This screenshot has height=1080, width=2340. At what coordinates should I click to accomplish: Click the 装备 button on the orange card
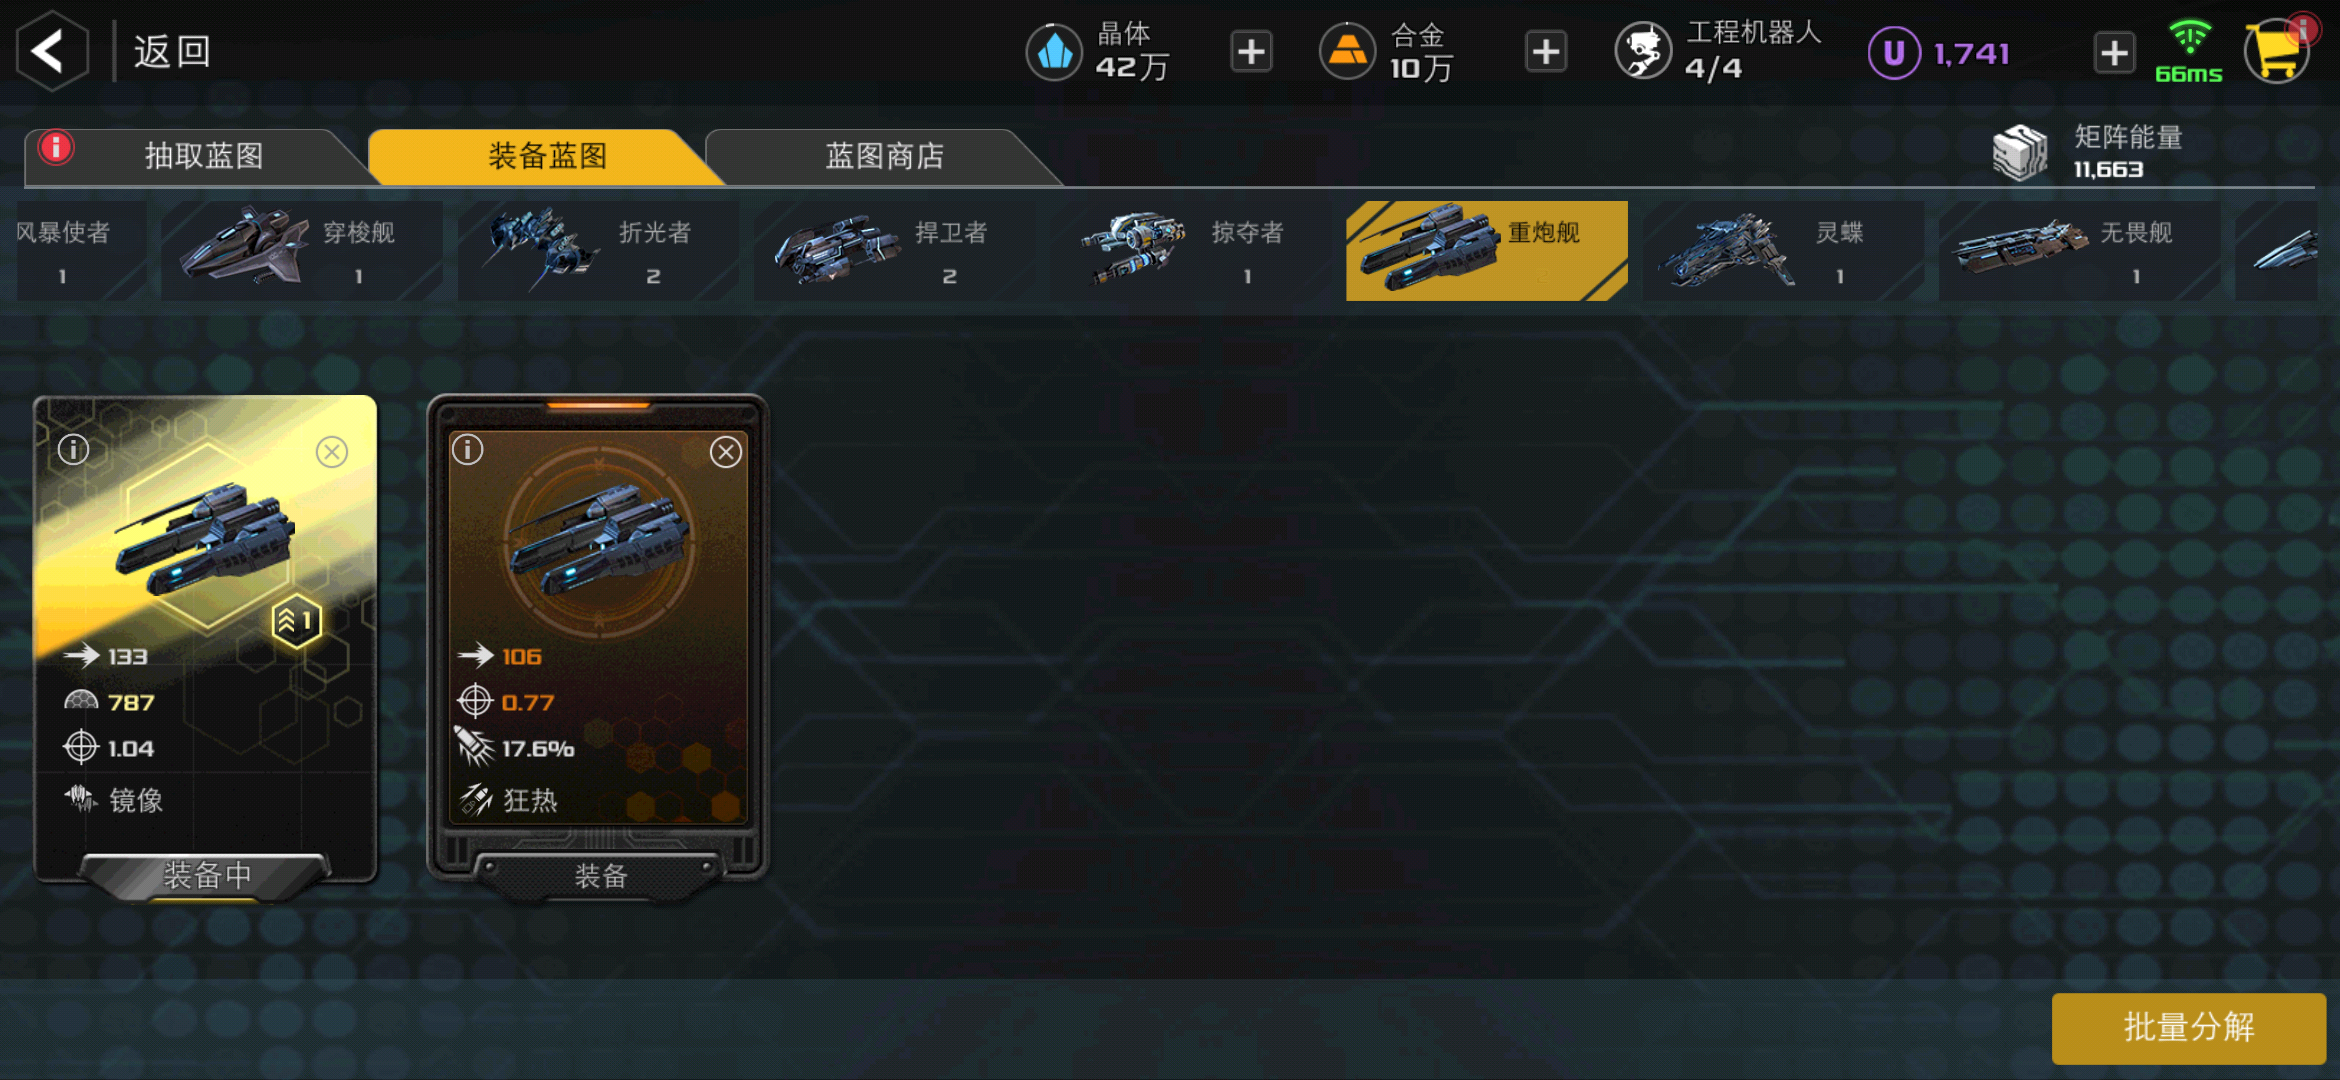click(x=600, y=876)
